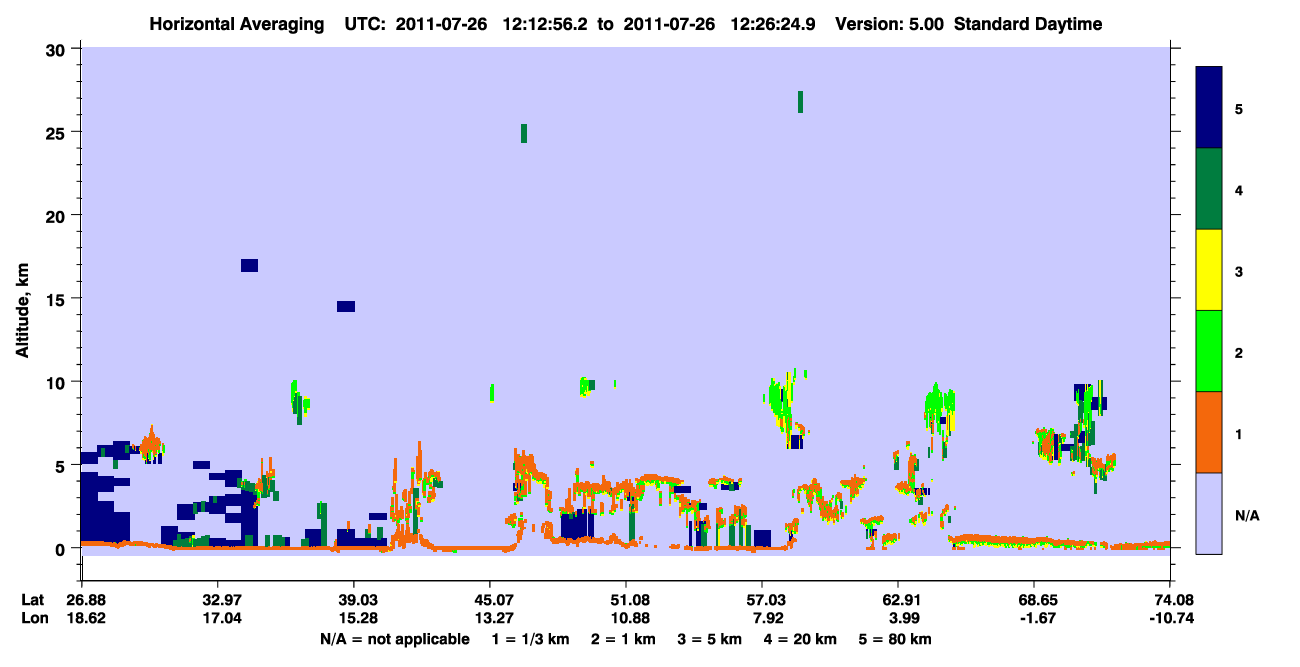This screenshot has height=667, width=1300.
Task: Click the lavender N/A colorbar segment
Action: tap(1209, 513)
